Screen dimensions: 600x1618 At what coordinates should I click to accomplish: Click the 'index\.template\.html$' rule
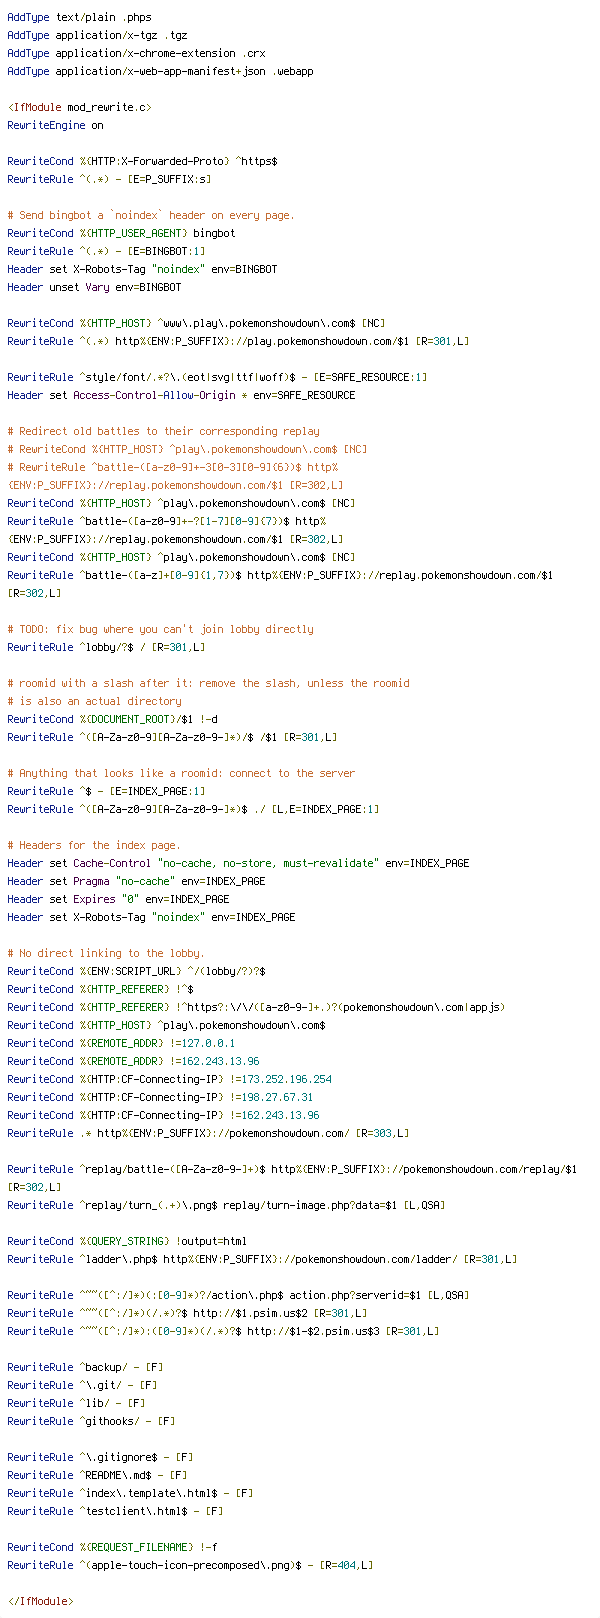[x=130, y=1493]
